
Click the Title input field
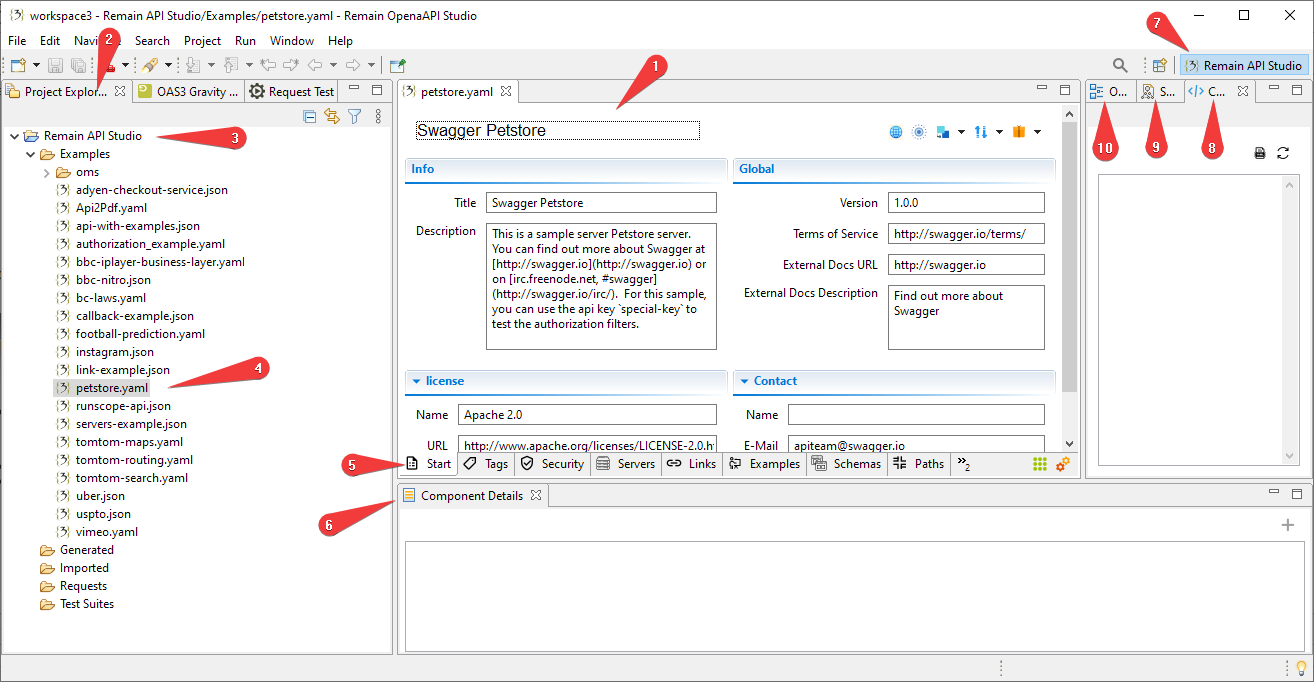(601, 202)
